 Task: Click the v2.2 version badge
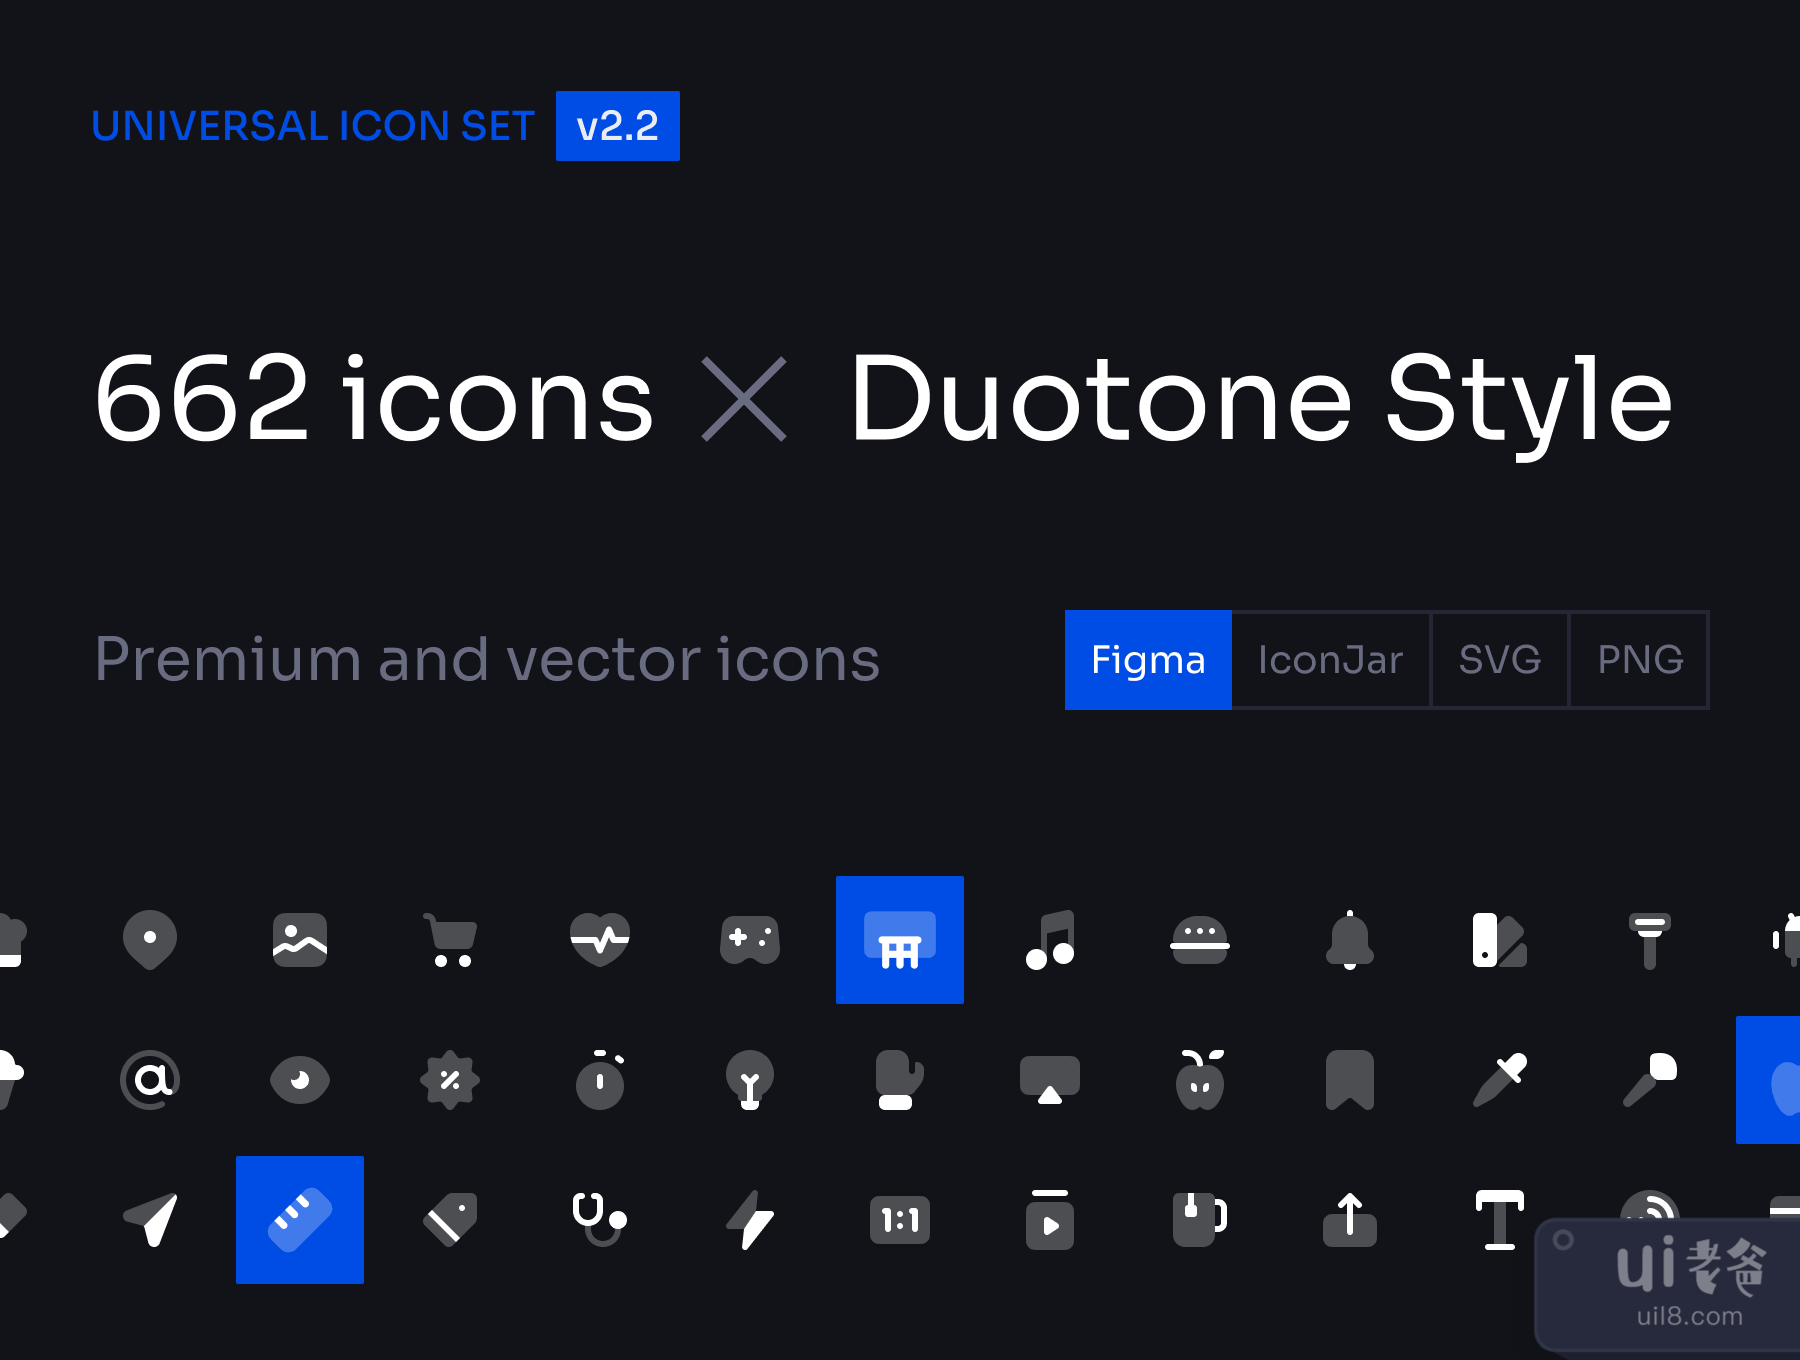[618, 126]
